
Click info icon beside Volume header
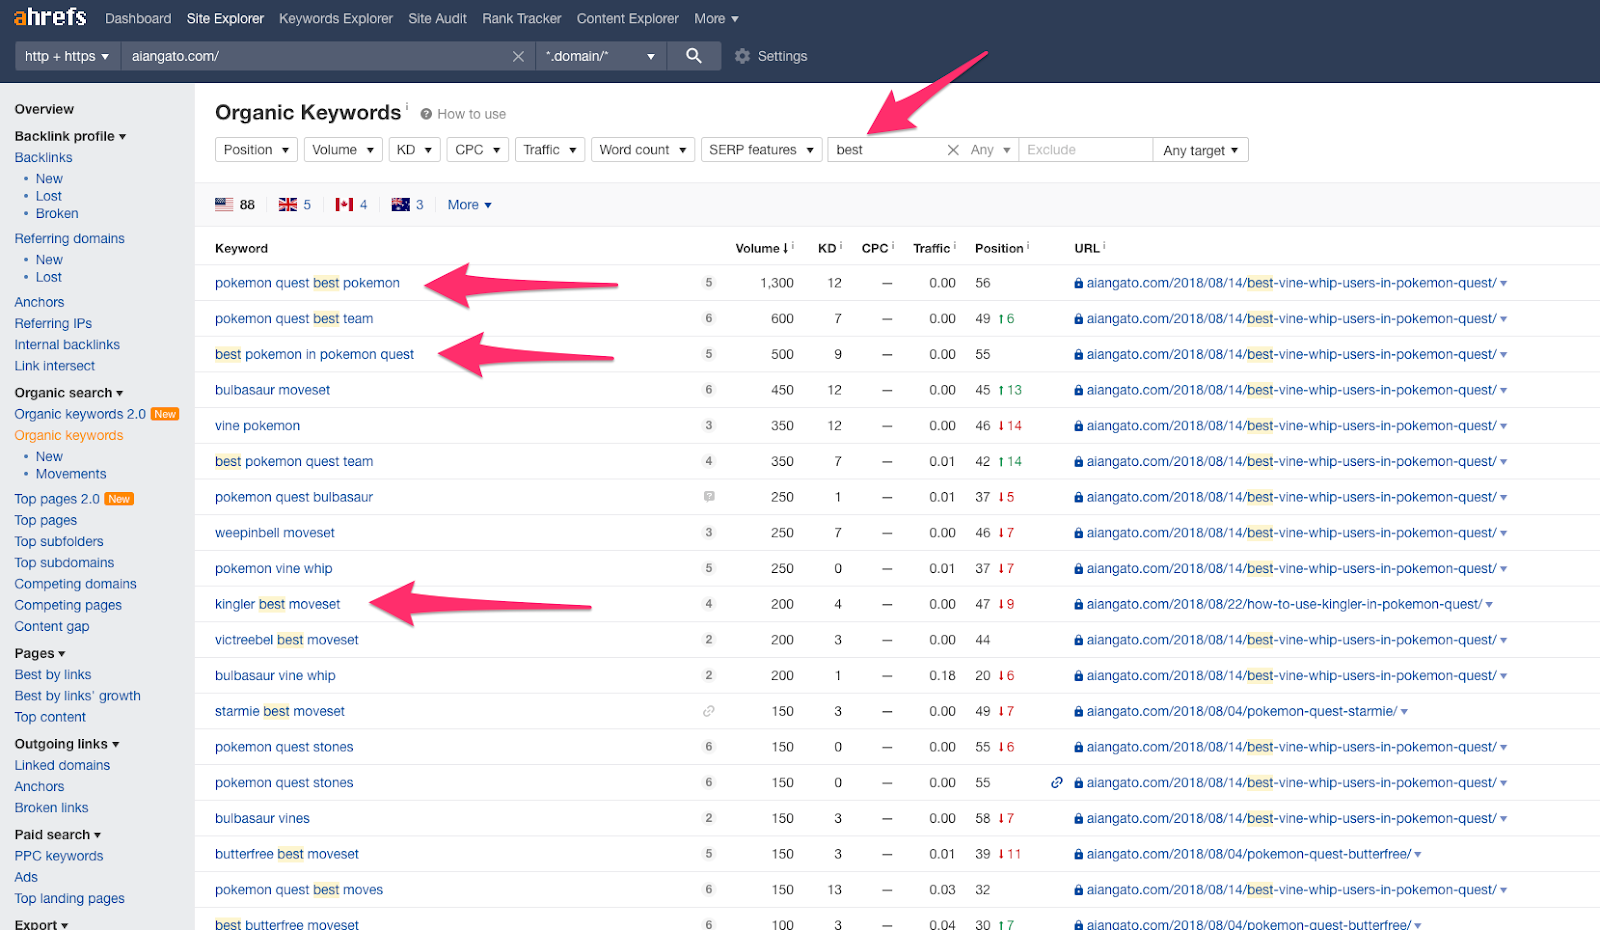[793, 245]
